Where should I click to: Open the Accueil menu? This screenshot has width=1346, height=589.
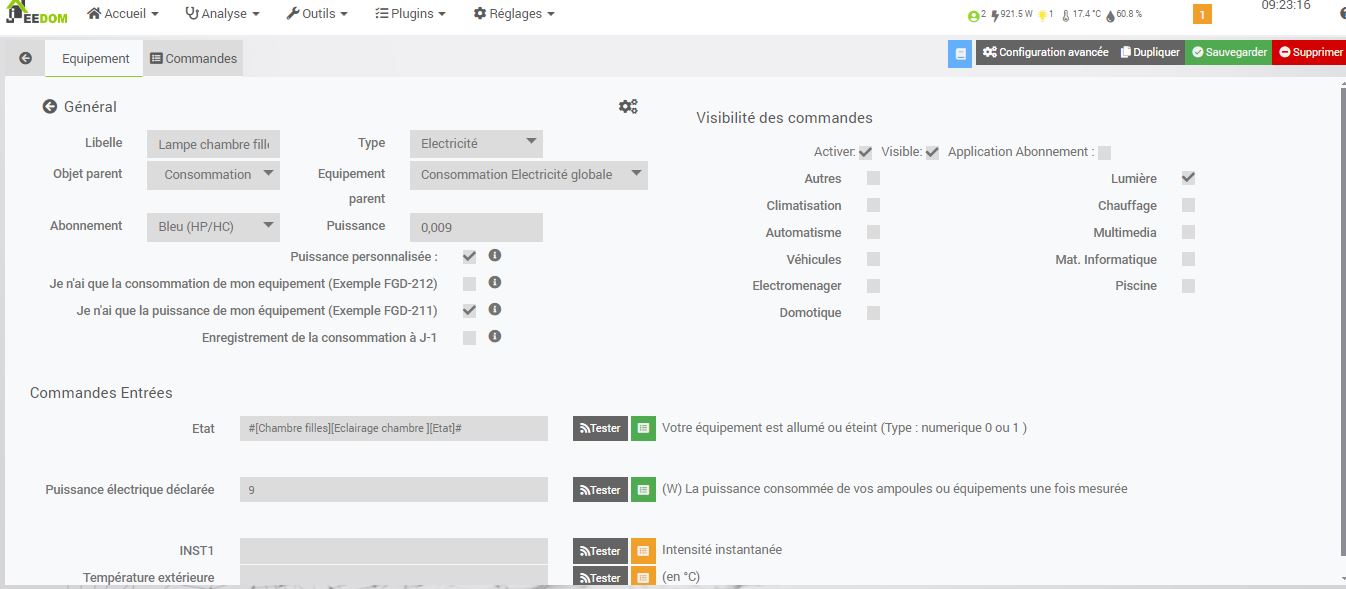click(x=122, y=14)
